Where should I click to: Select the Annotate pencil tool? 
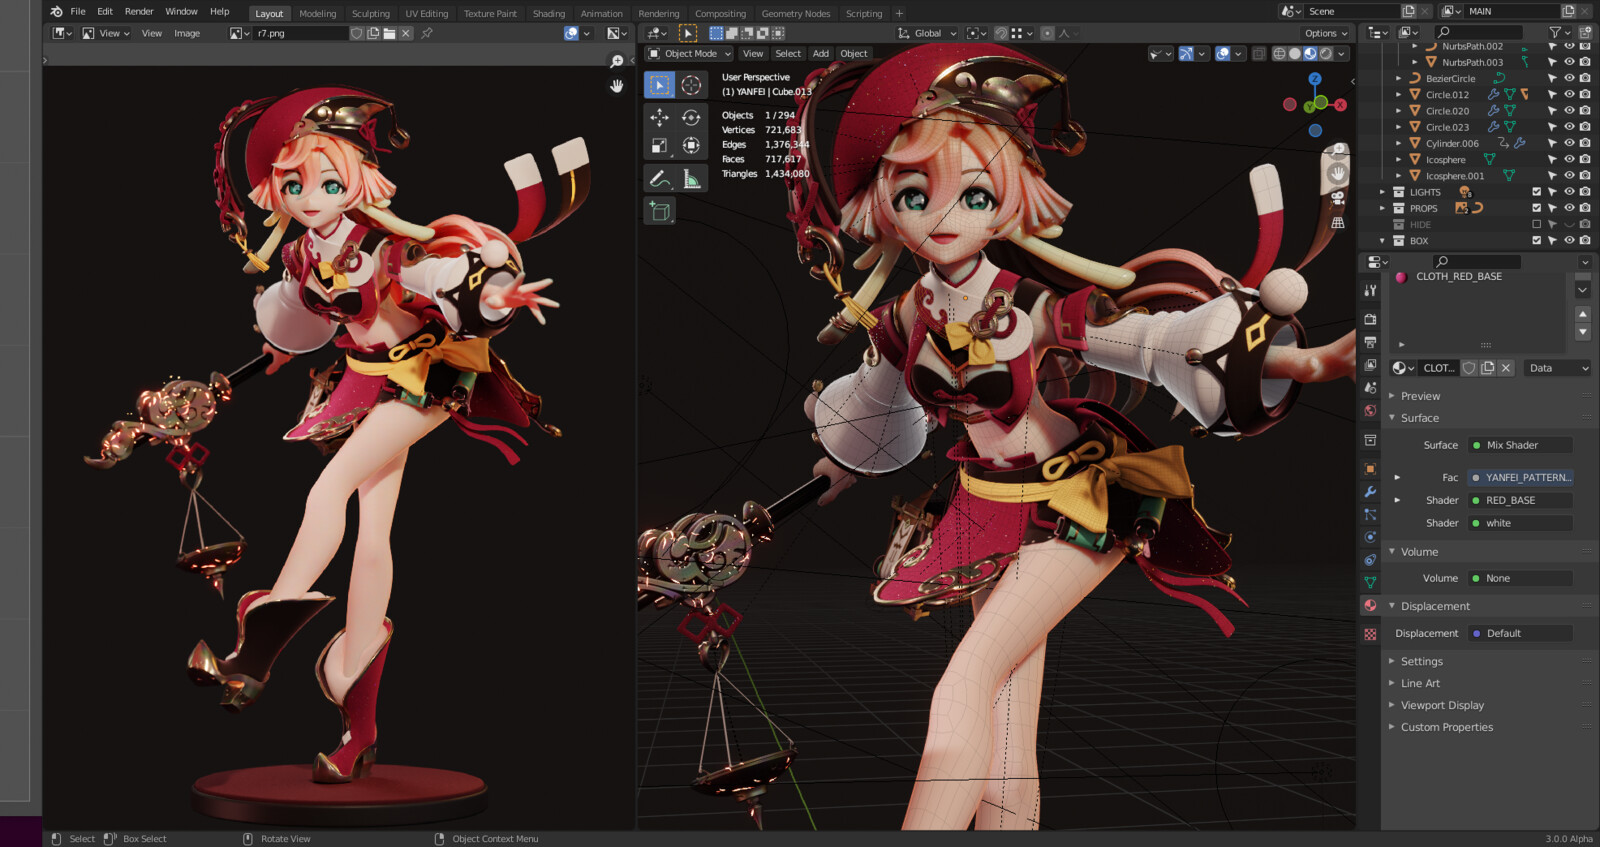tap(659, 178)
